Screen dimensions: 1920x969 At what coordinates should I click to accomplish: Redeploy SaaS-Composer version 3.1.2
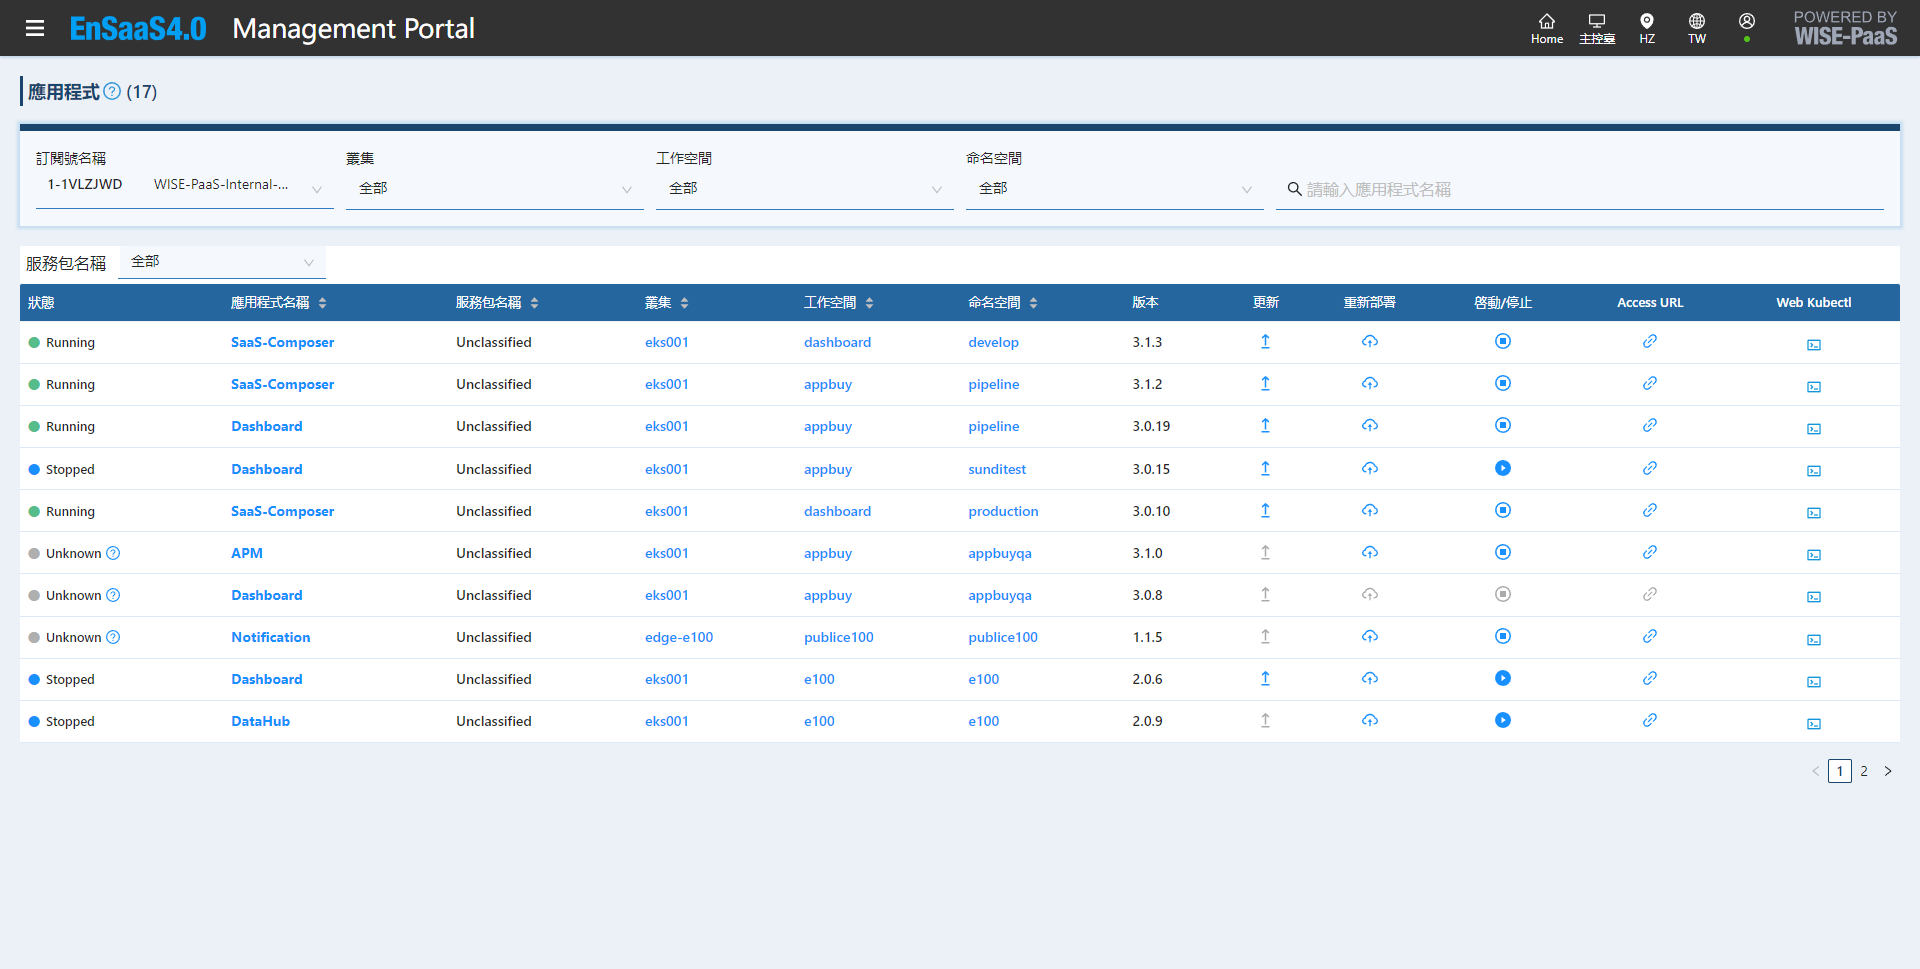pyautogui.click(x=1370, y=384)
